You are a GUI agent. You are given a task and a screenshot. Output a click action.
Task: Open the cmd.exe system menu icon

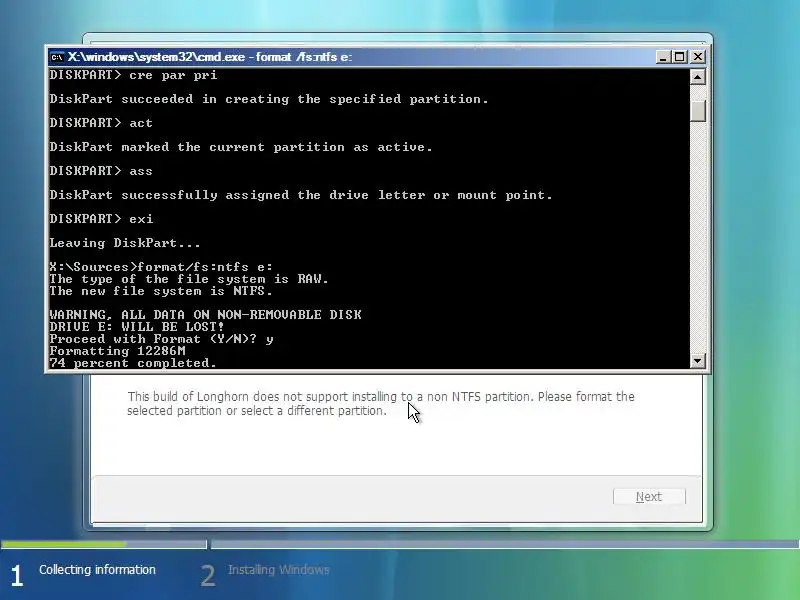coord(57,57)
